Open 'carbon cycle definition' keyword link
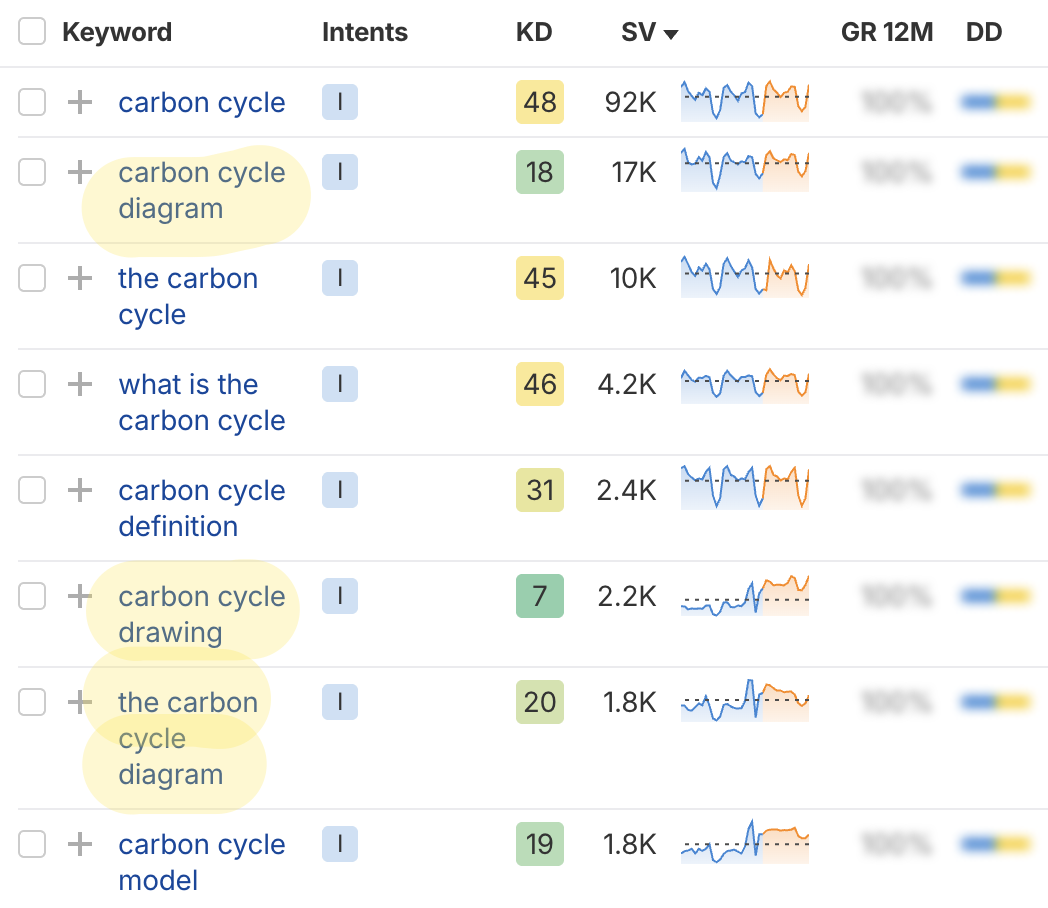 coord(202,508)
